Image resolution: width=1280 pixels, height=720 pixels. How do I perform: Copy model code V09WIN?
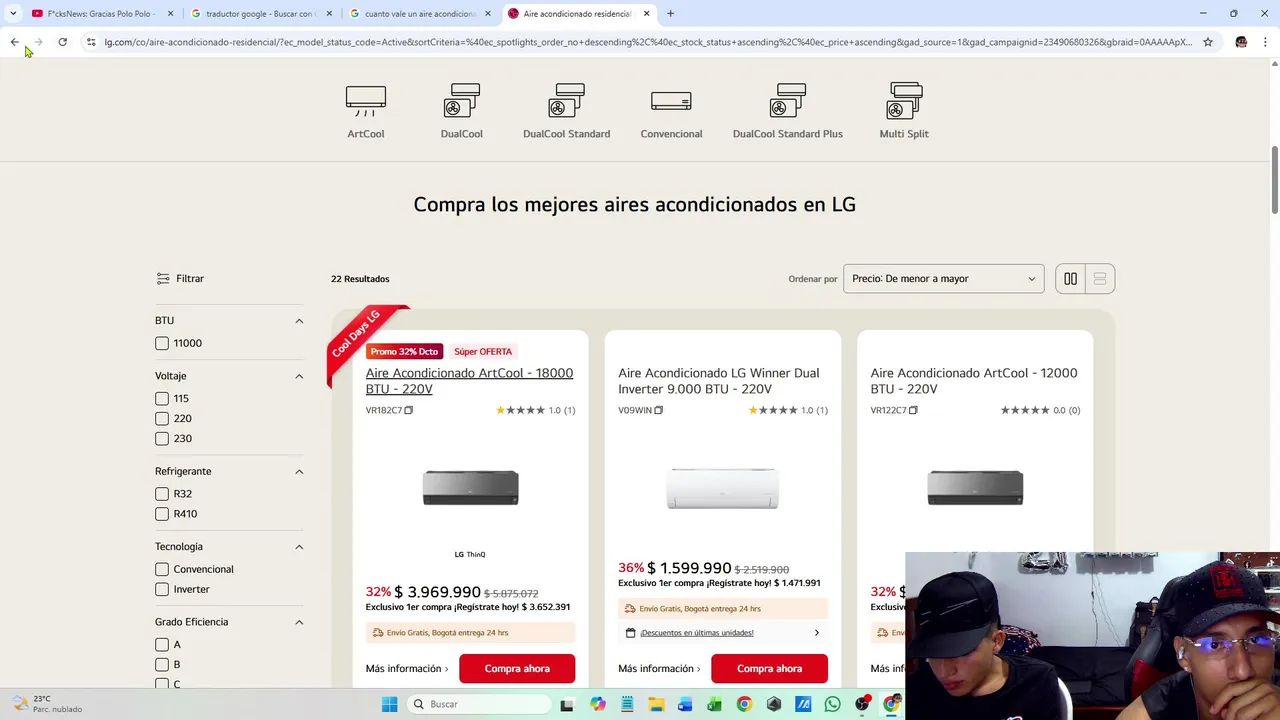point(658,410)
